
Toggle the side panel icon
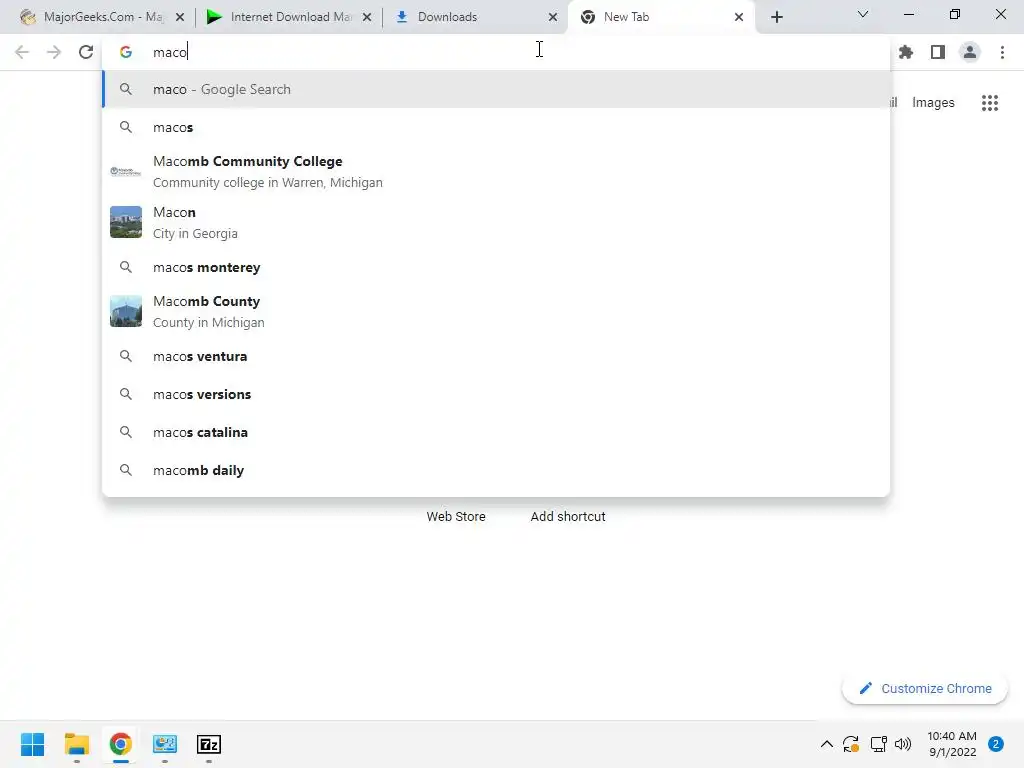[x=938, y=52]
